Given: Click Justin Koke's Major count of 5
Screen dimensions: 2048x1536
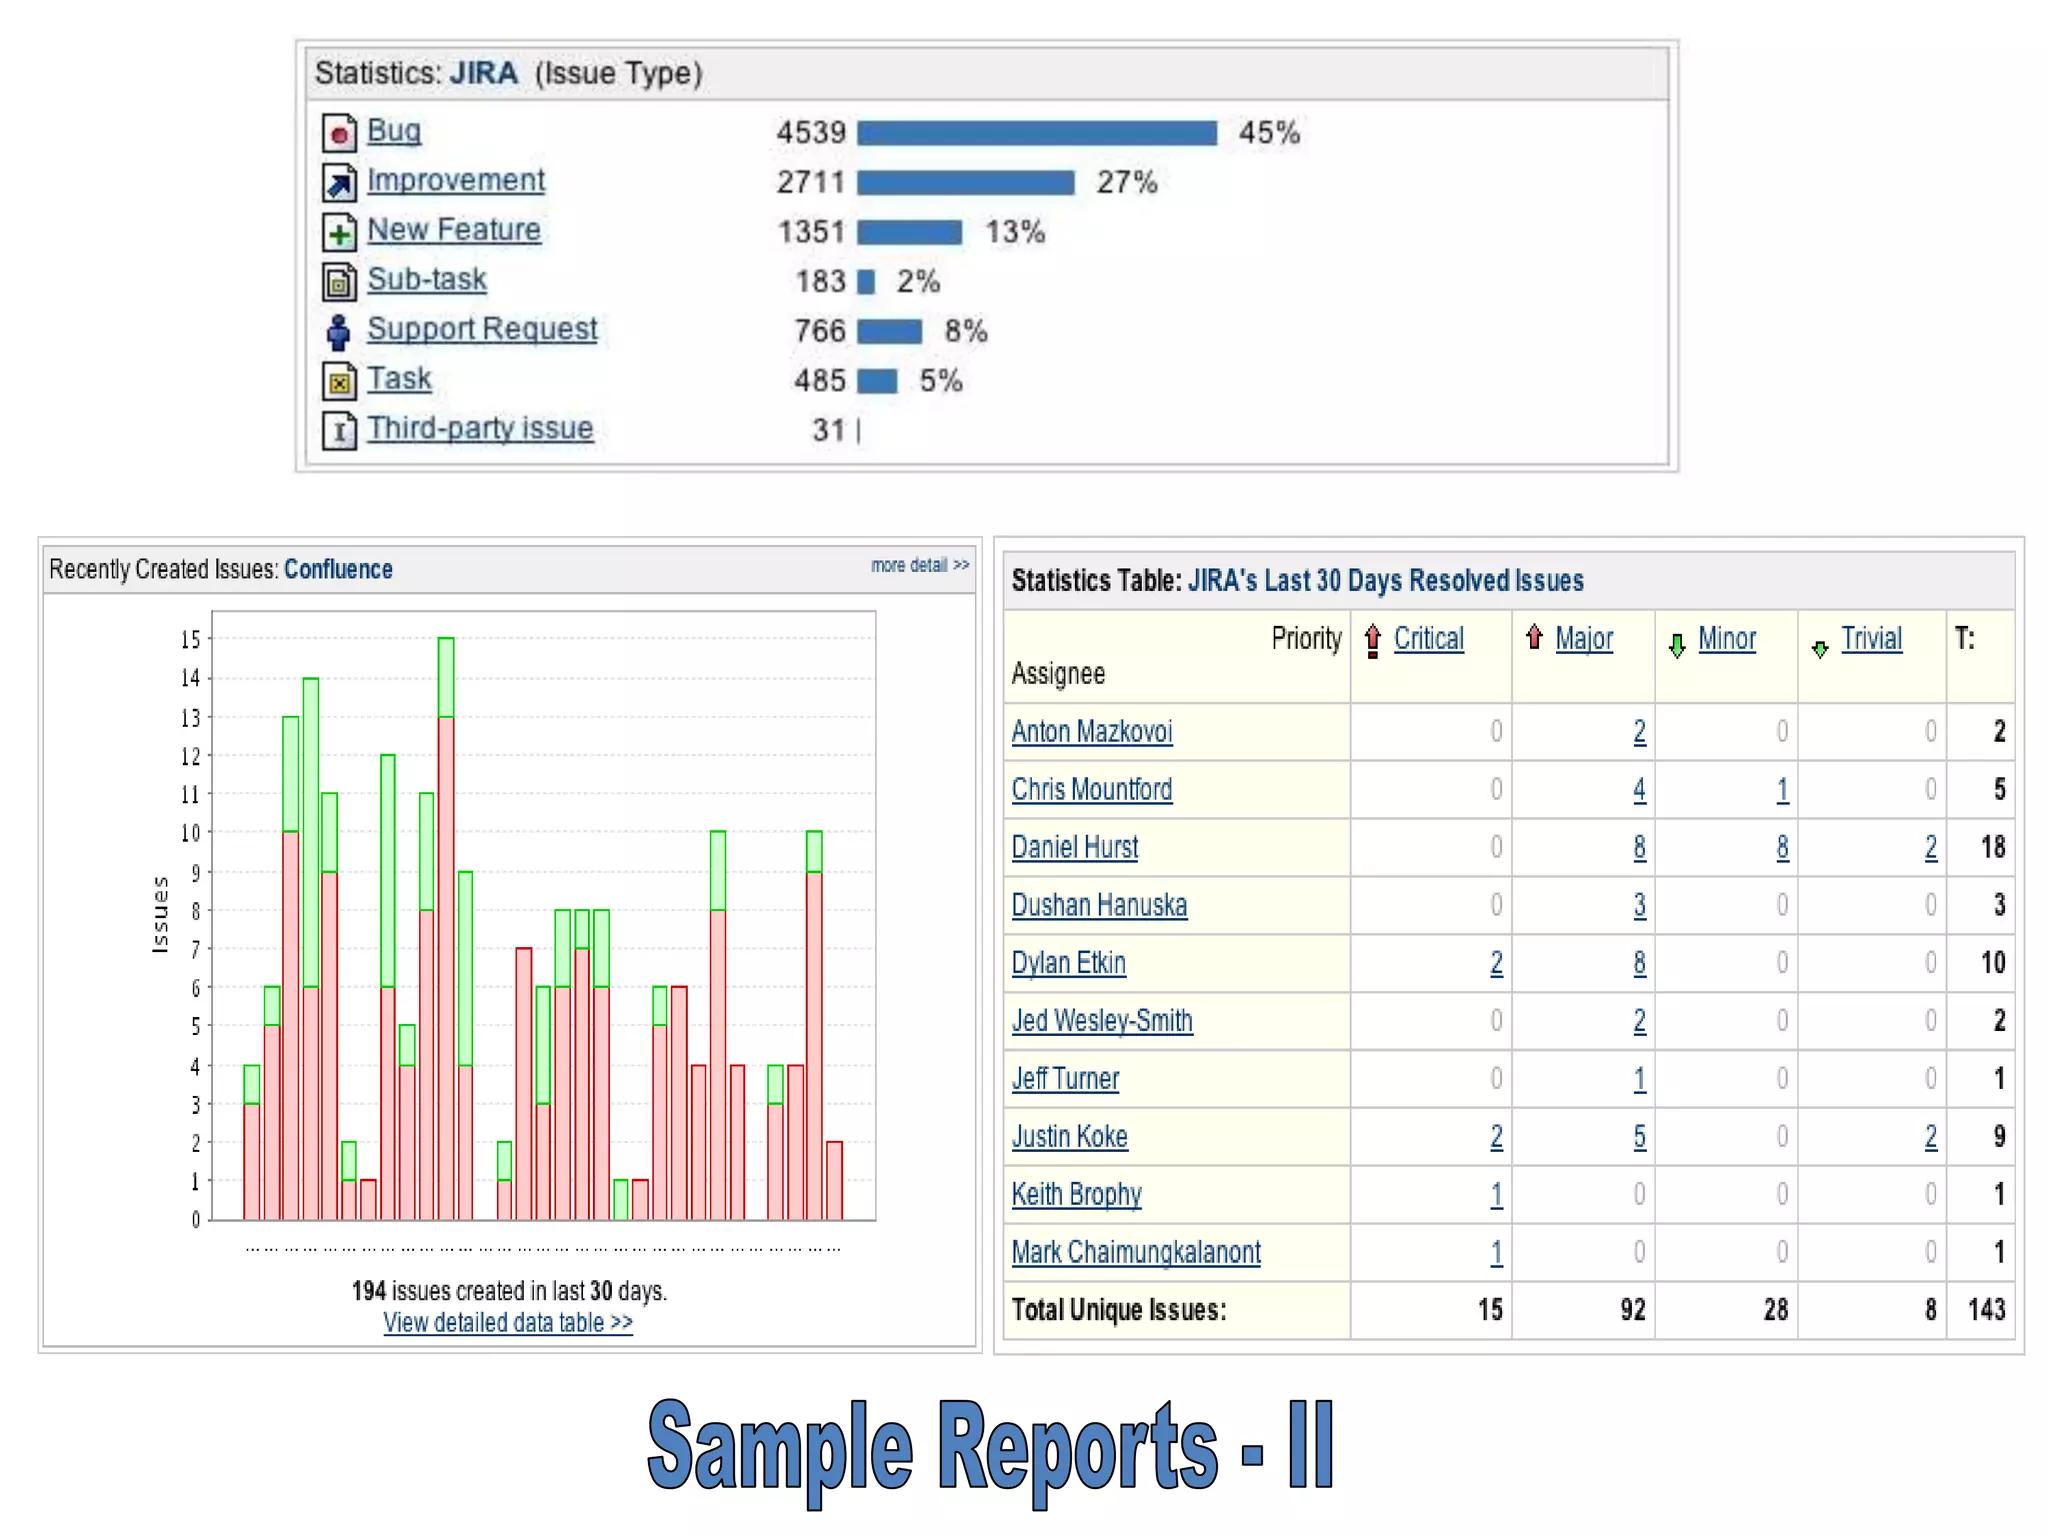Looking at the screenshot, I should click(1639, 1137).
